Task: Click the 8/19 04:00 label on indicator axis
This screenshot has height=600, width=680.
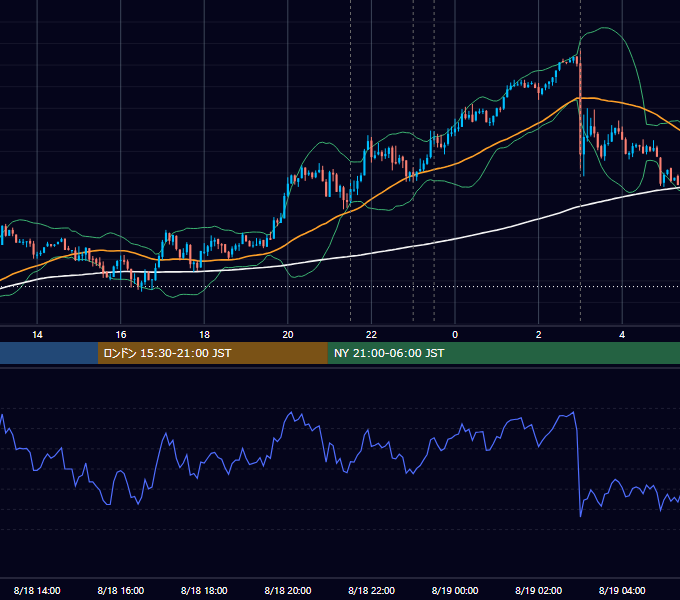Action: (622, 590)
